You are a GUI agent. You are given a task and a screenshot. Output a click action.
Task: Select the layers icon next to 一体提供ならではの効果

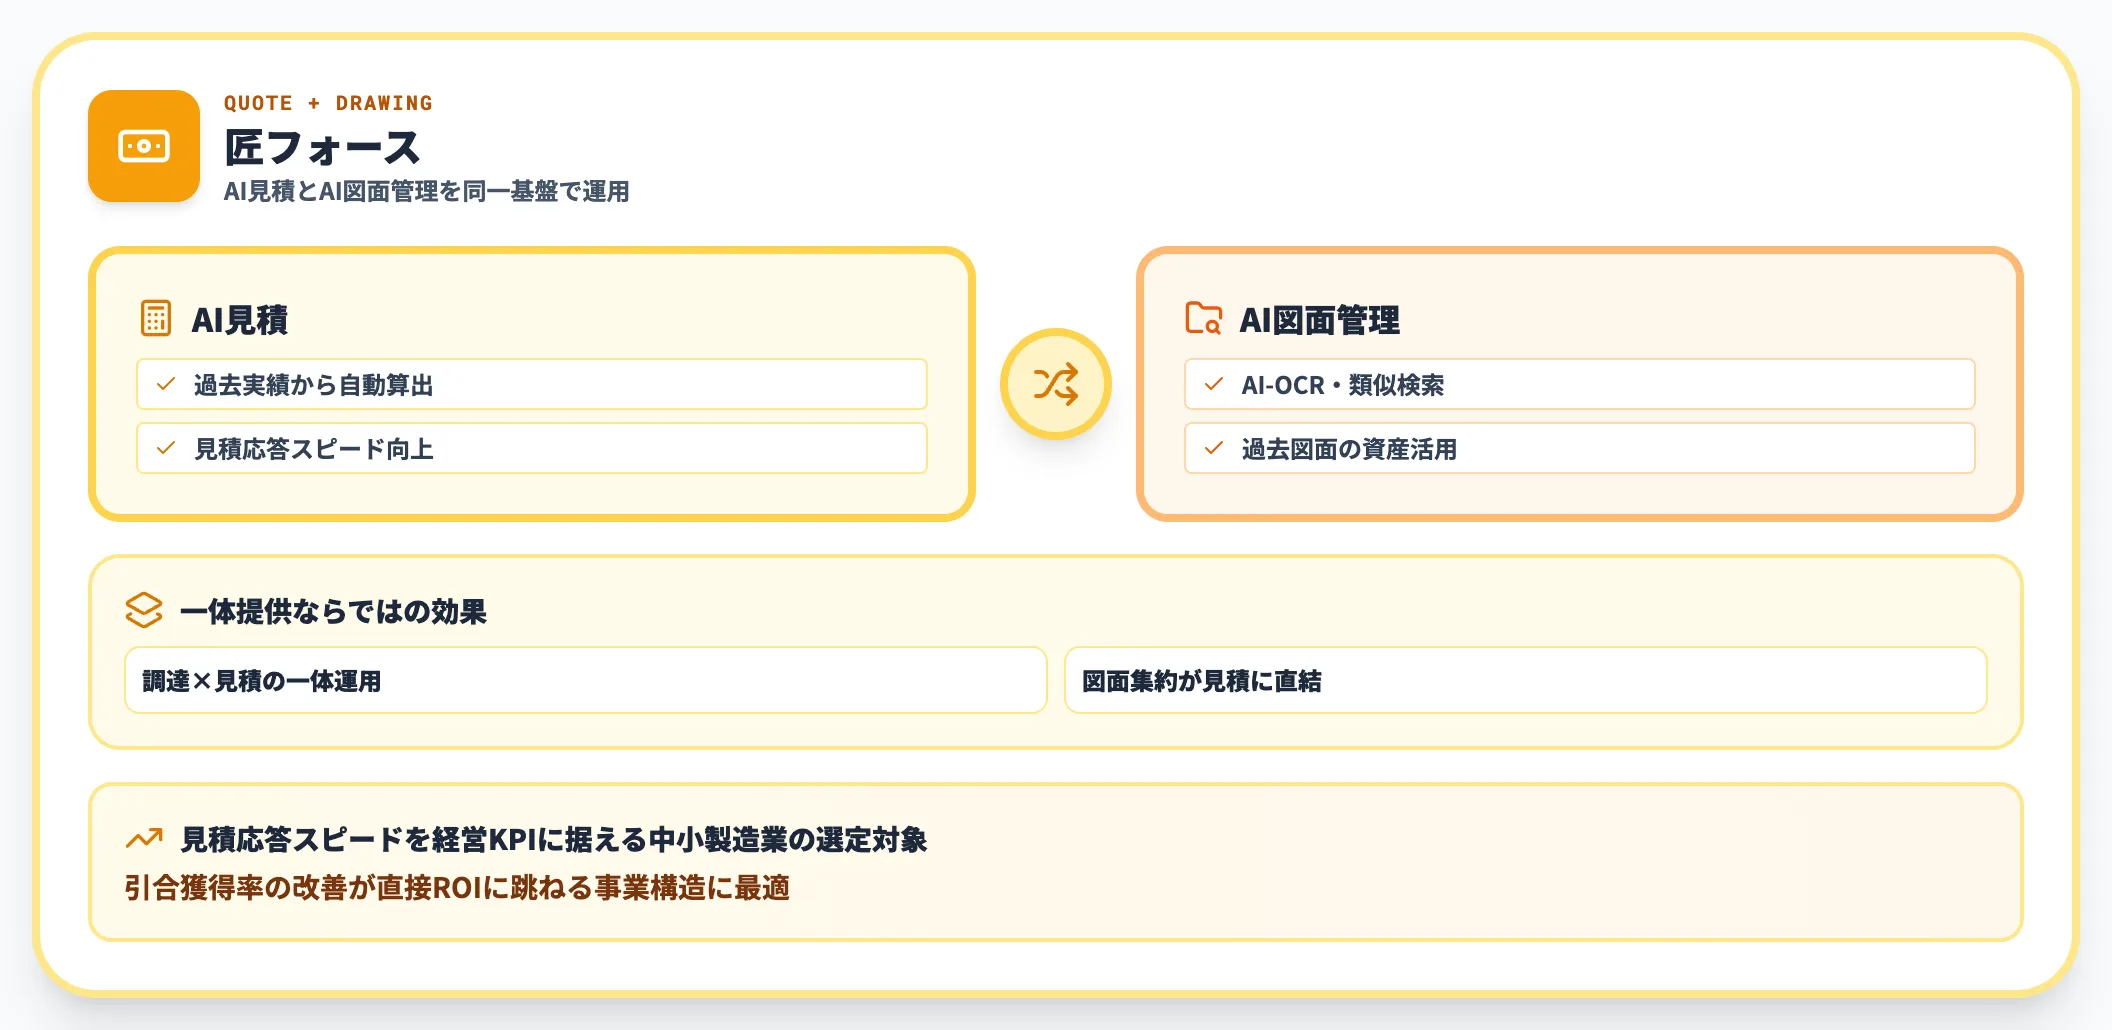143,611
